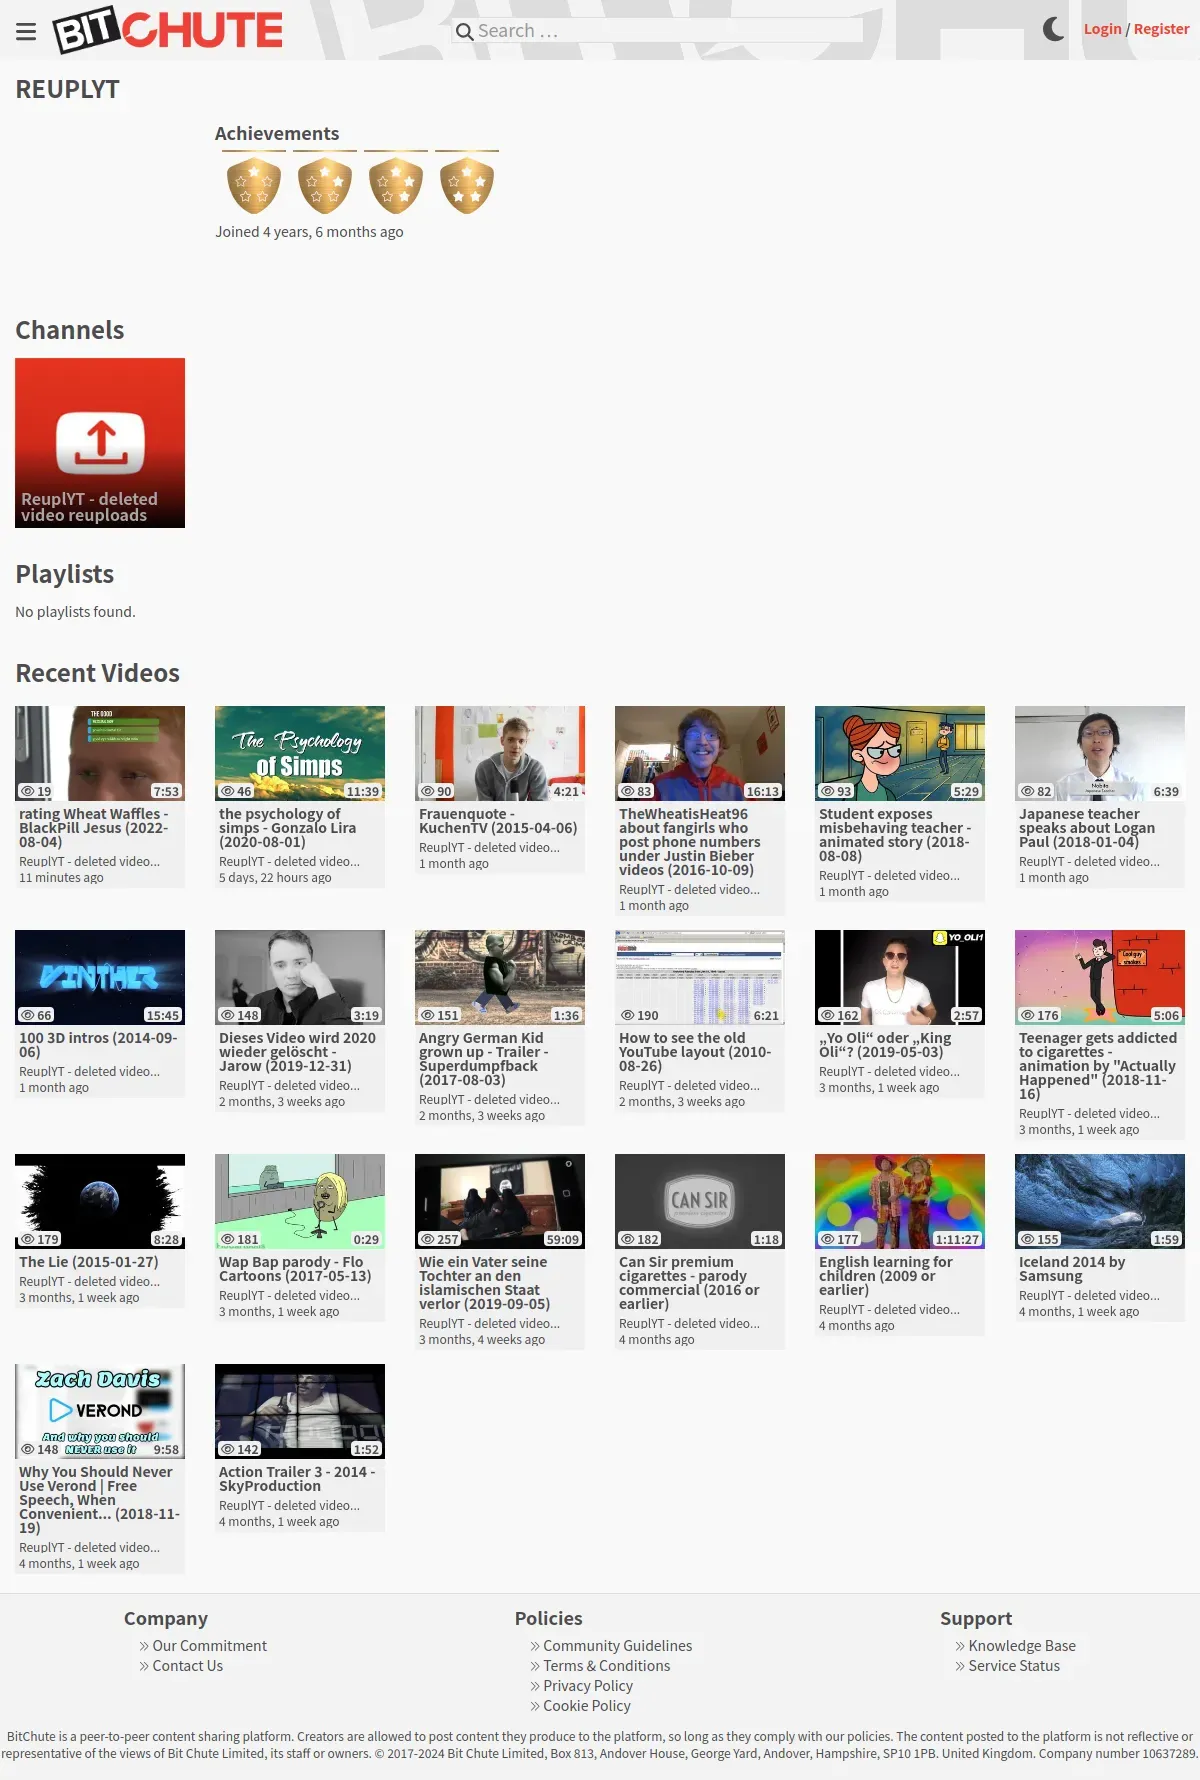Click title 'Action Trailer 3 - 2014 - SkyProduction'
The width and height of the screenshot is (1200, 1780).
click(x=297, y=1479)
